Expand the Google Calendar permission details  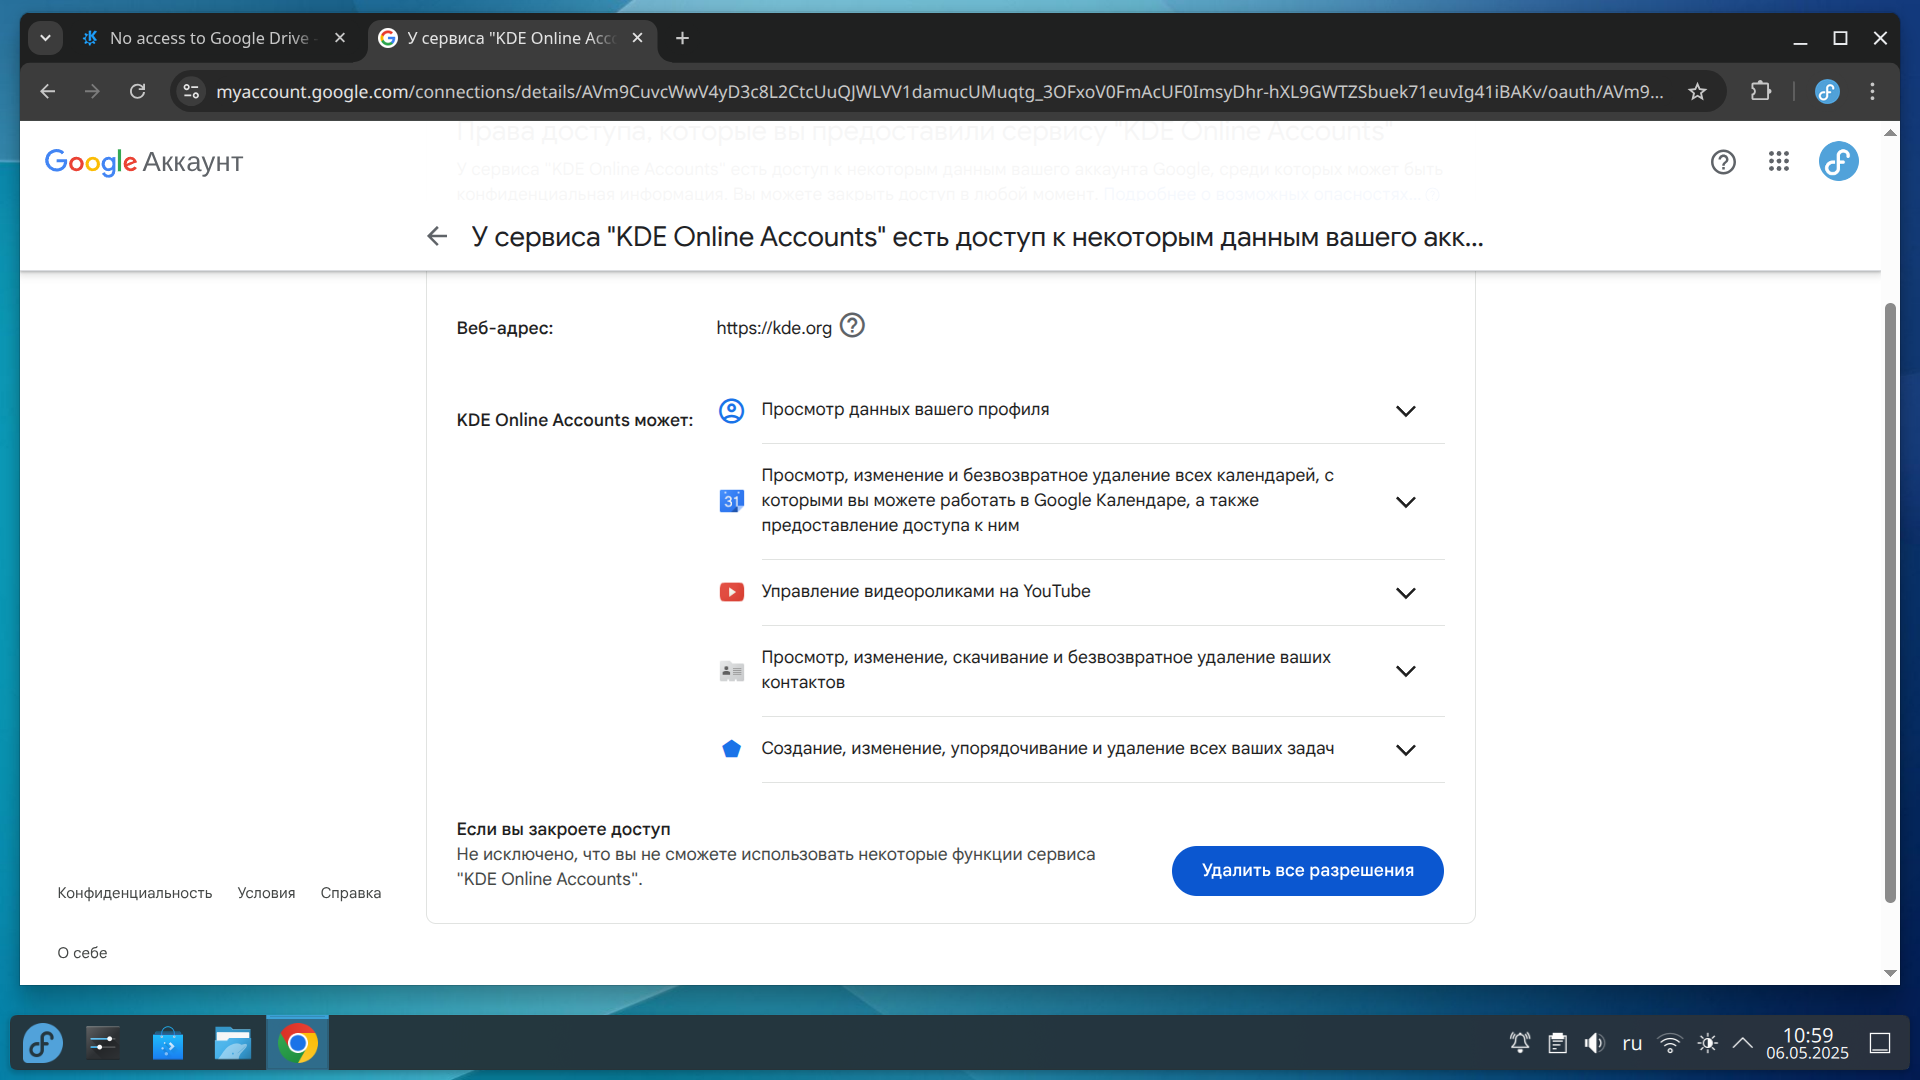click(1406, 502)
